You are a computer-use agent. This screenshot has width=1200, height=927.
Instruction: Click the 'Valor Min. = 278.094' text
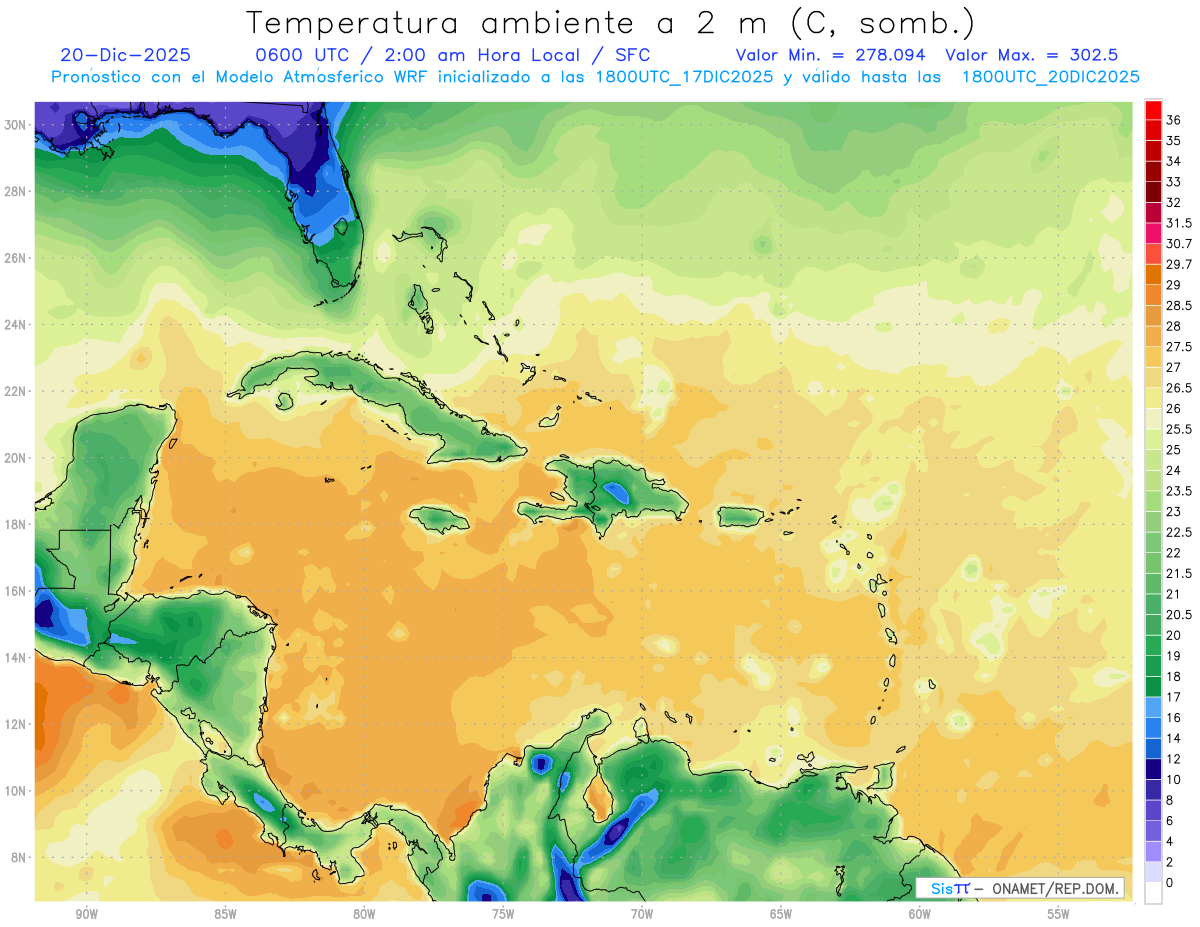[830, 55]
